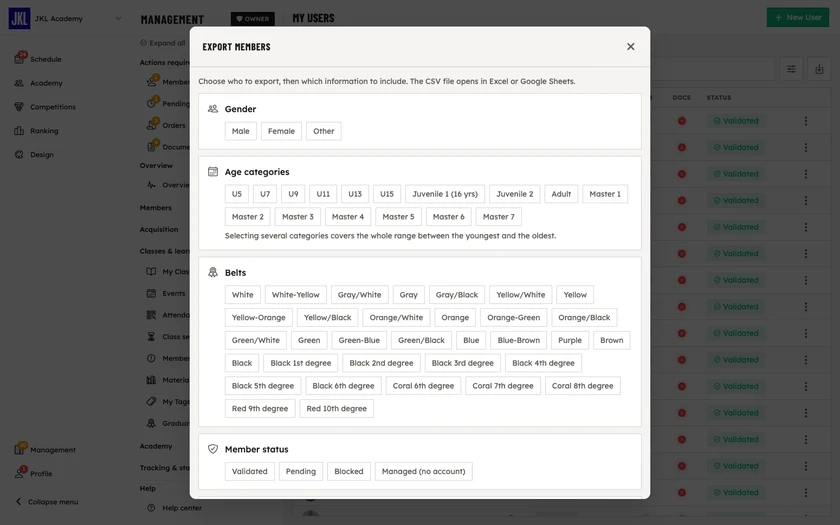The height and width of the screenshot is (525, 840).
Task: Toggle the U15 age category
Action: [x=387, y=194]
